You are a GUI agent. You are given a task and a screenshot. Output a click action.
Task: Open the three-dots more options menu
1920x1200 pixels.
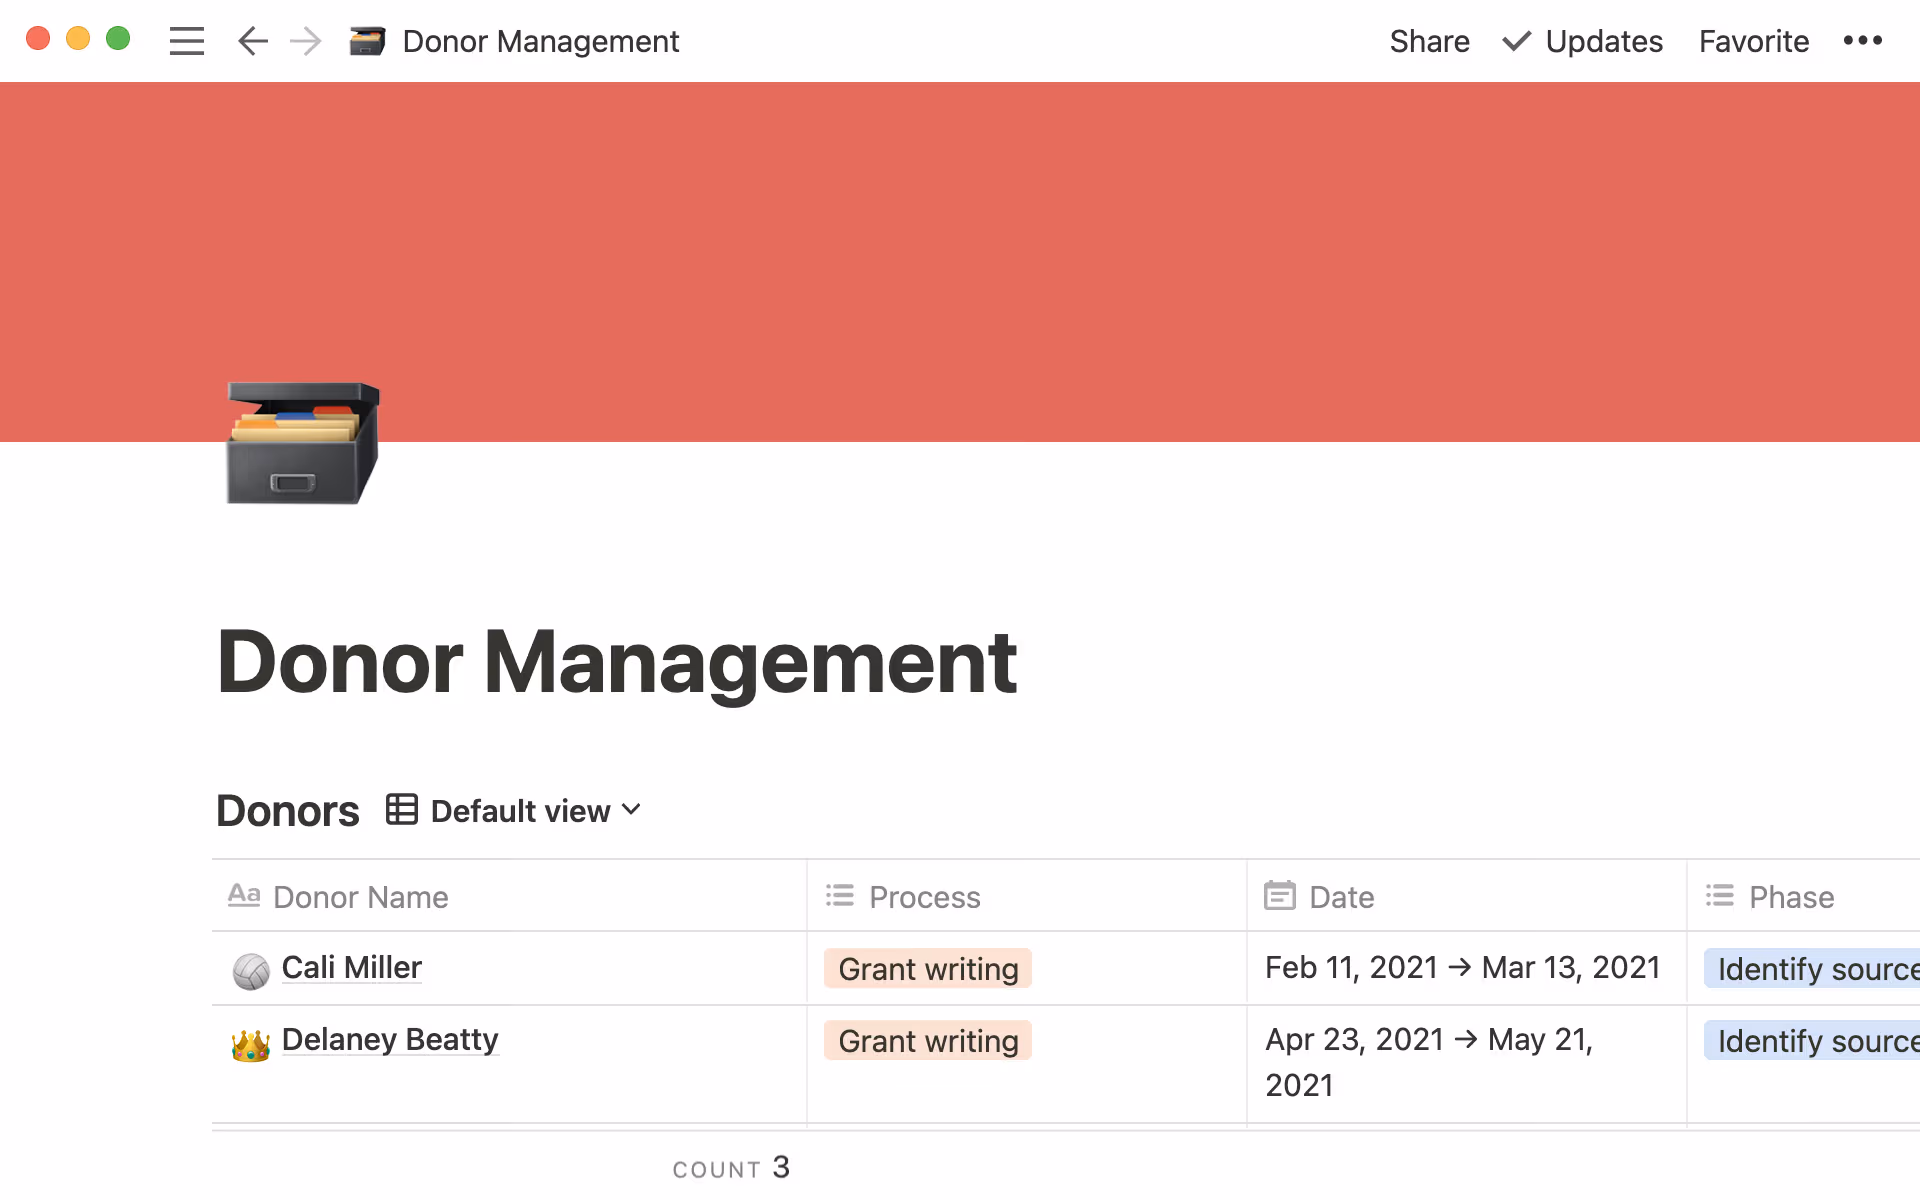1862,41
